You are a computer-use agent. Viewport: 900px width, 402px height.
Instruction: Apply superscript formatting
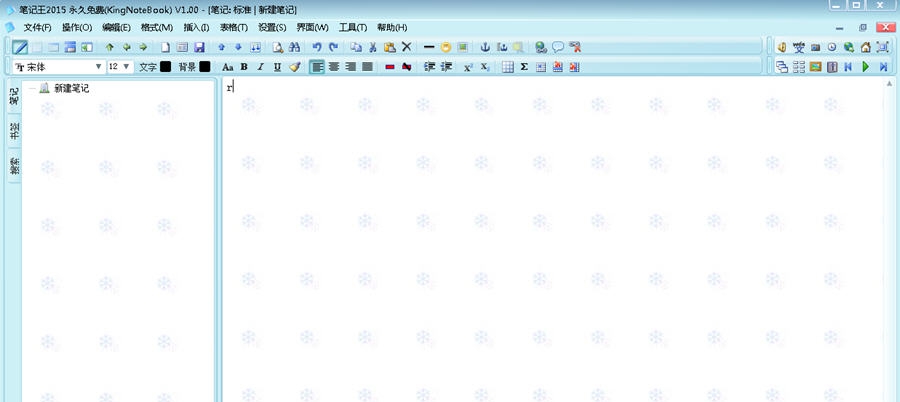pos(468,67)
